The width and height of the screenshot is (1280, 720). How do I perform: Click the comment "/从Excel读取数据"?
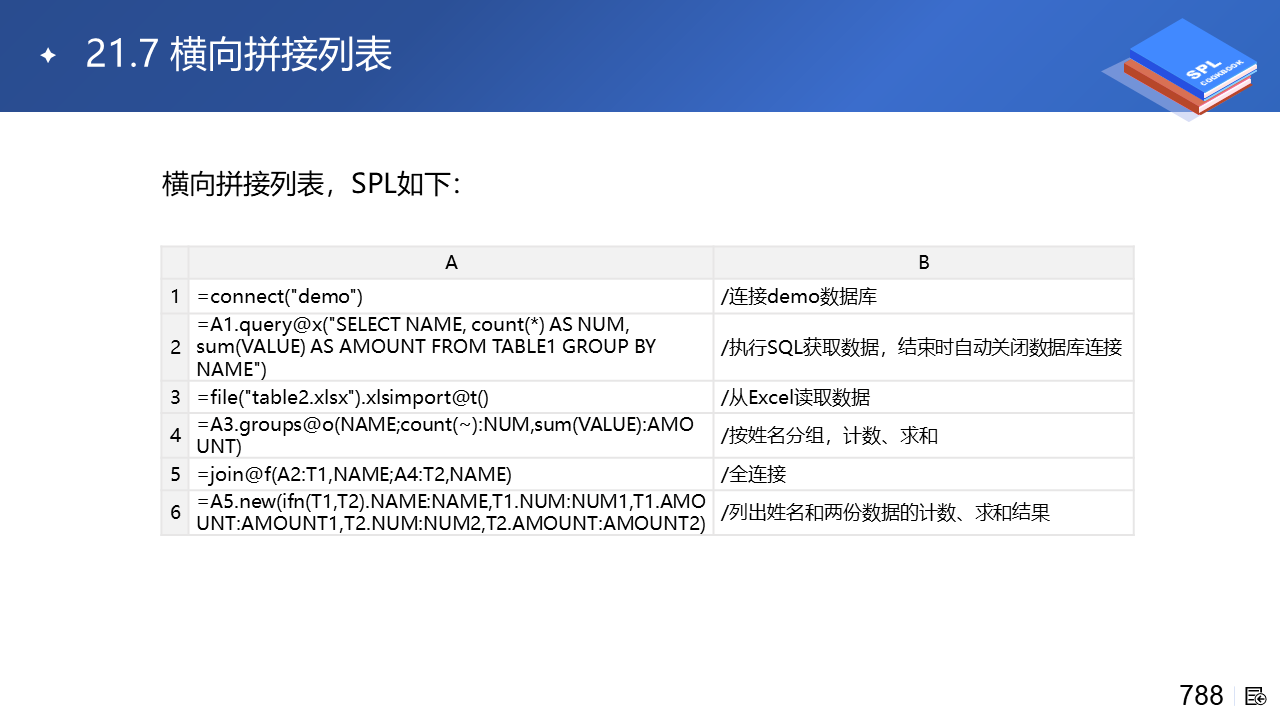point(795,397)
